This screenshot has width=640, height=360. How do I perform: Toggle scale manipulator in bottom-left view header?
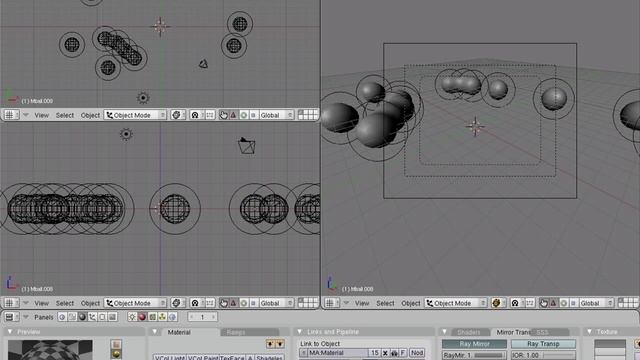coord(253,303)
